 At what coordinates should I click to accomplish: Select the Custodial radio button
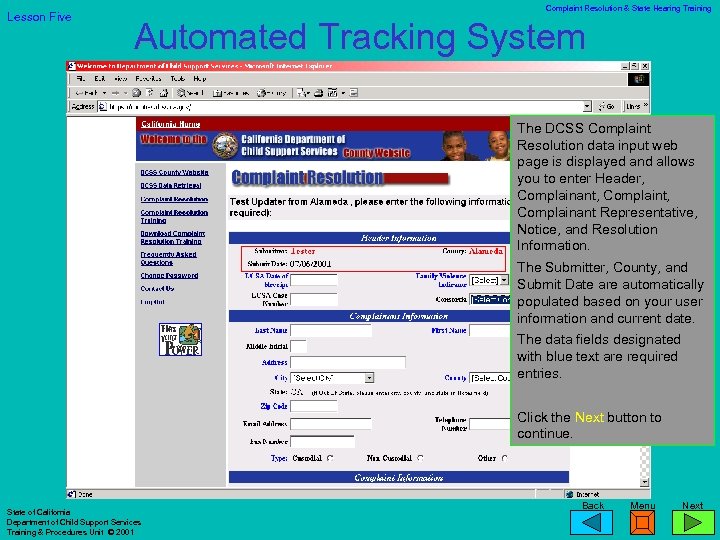click(330, 458)
